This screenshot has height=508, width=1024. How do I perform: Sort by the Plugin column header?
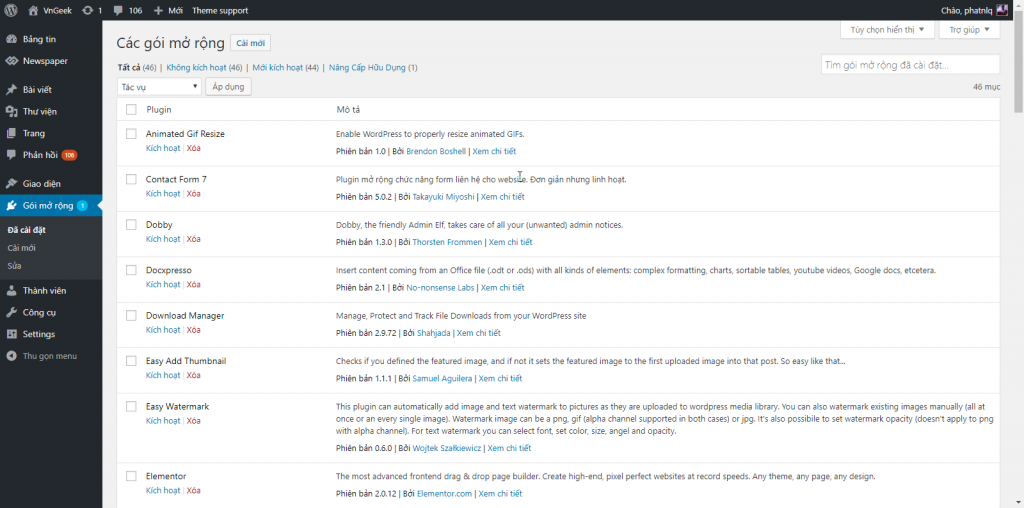pyautogui.click(x=159, y=110)
